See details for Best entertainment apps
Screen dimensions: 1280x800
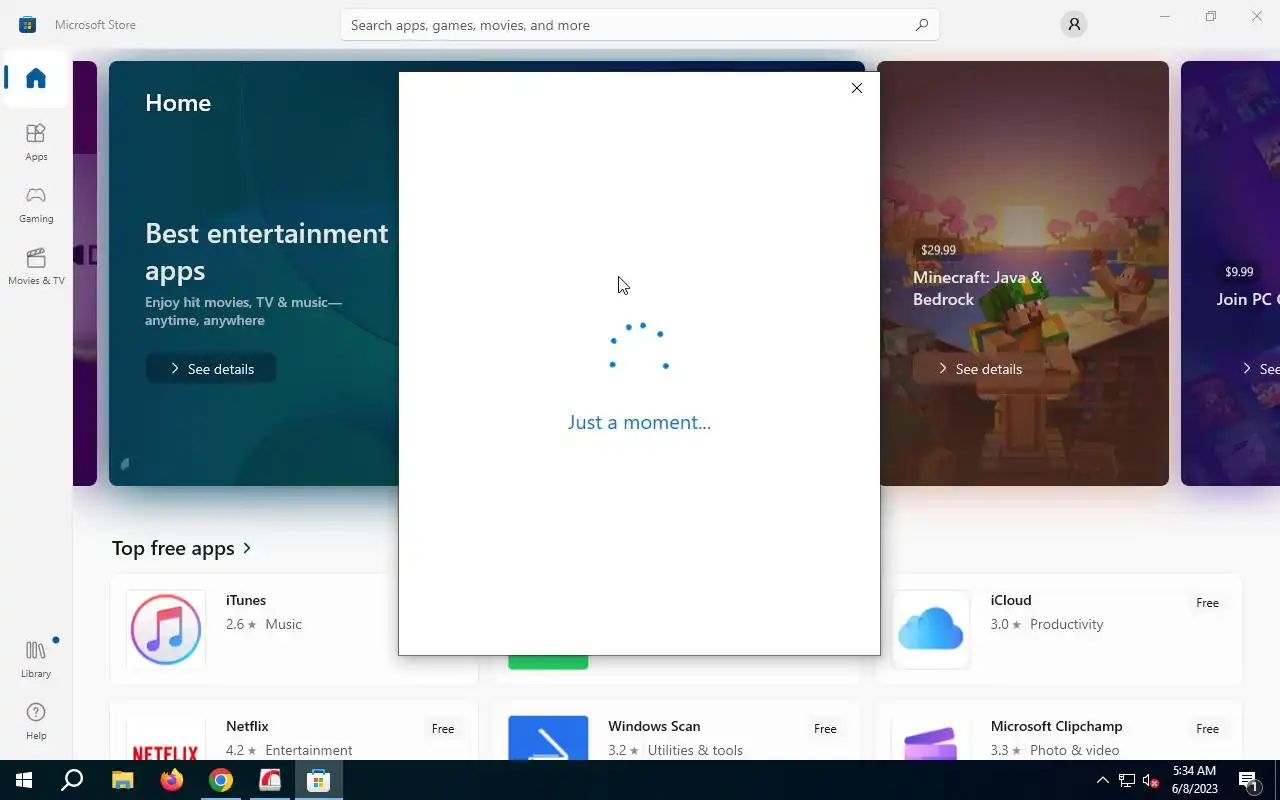211,369
